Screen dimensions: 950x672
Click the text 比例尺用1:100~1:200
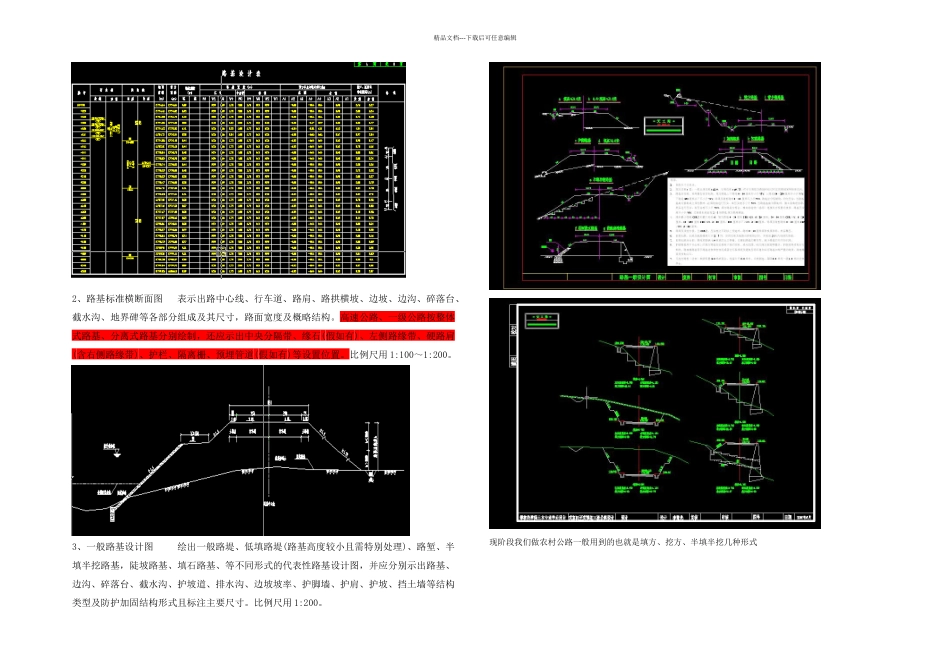(402, 354)
